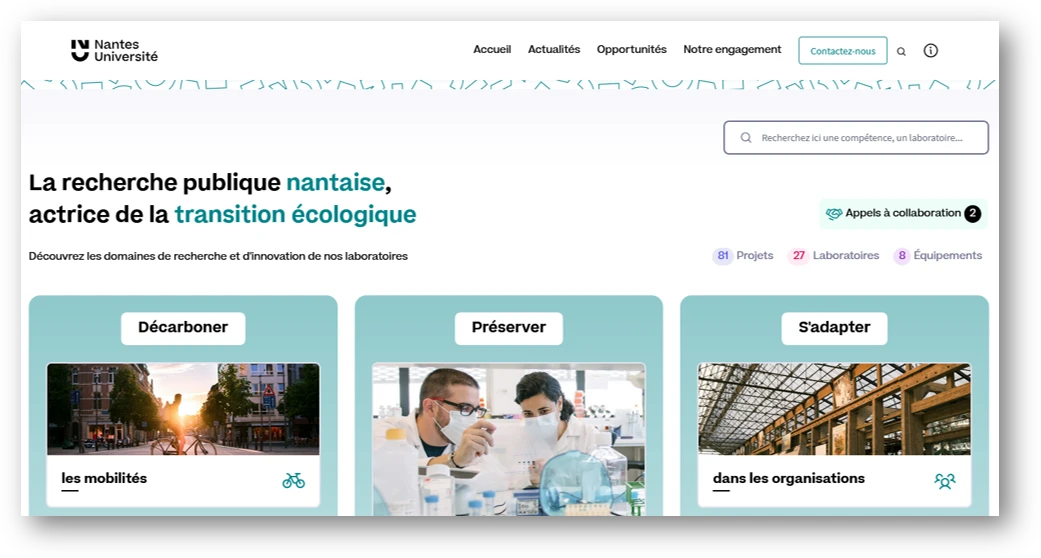Click the 8 équipements count badge

pos(902,256)
